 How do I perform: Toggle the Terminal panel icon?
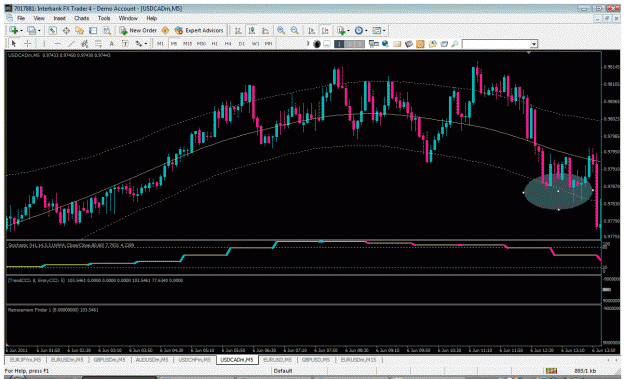point(93,30)
